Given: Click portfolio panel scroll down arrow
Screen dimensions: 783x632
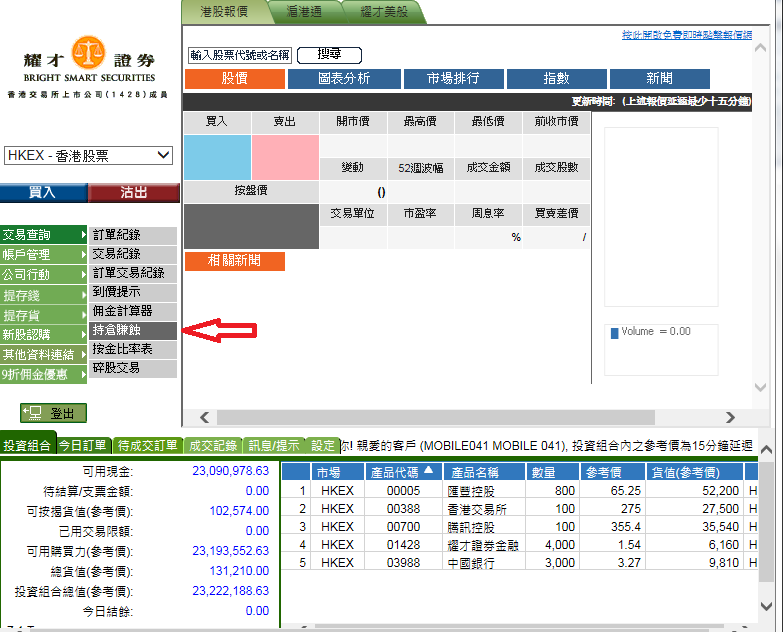Looking at the screenshot, I should click(x=766, y=606).
